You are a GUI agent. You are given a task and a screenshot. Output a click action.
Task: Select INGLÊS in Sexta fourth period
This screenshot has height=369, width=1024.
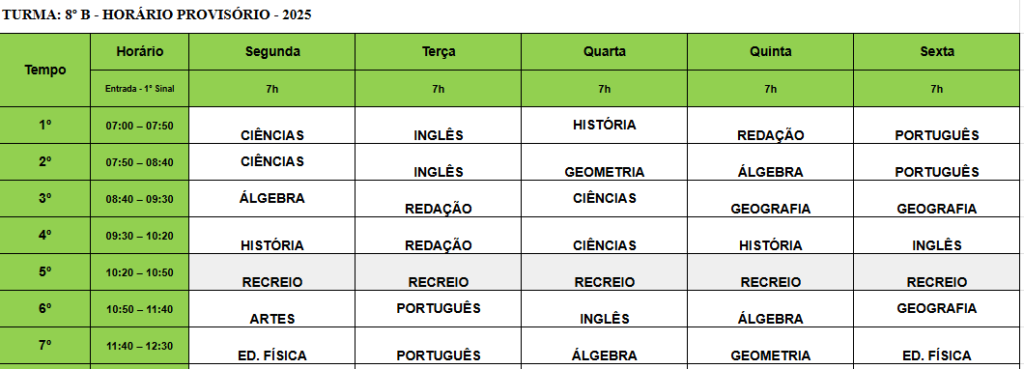pos(936,245)
